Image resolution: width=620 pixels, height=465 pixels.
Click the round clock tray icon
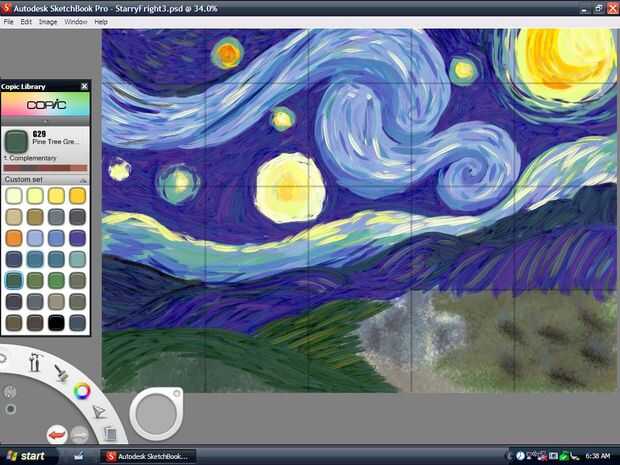521,456
